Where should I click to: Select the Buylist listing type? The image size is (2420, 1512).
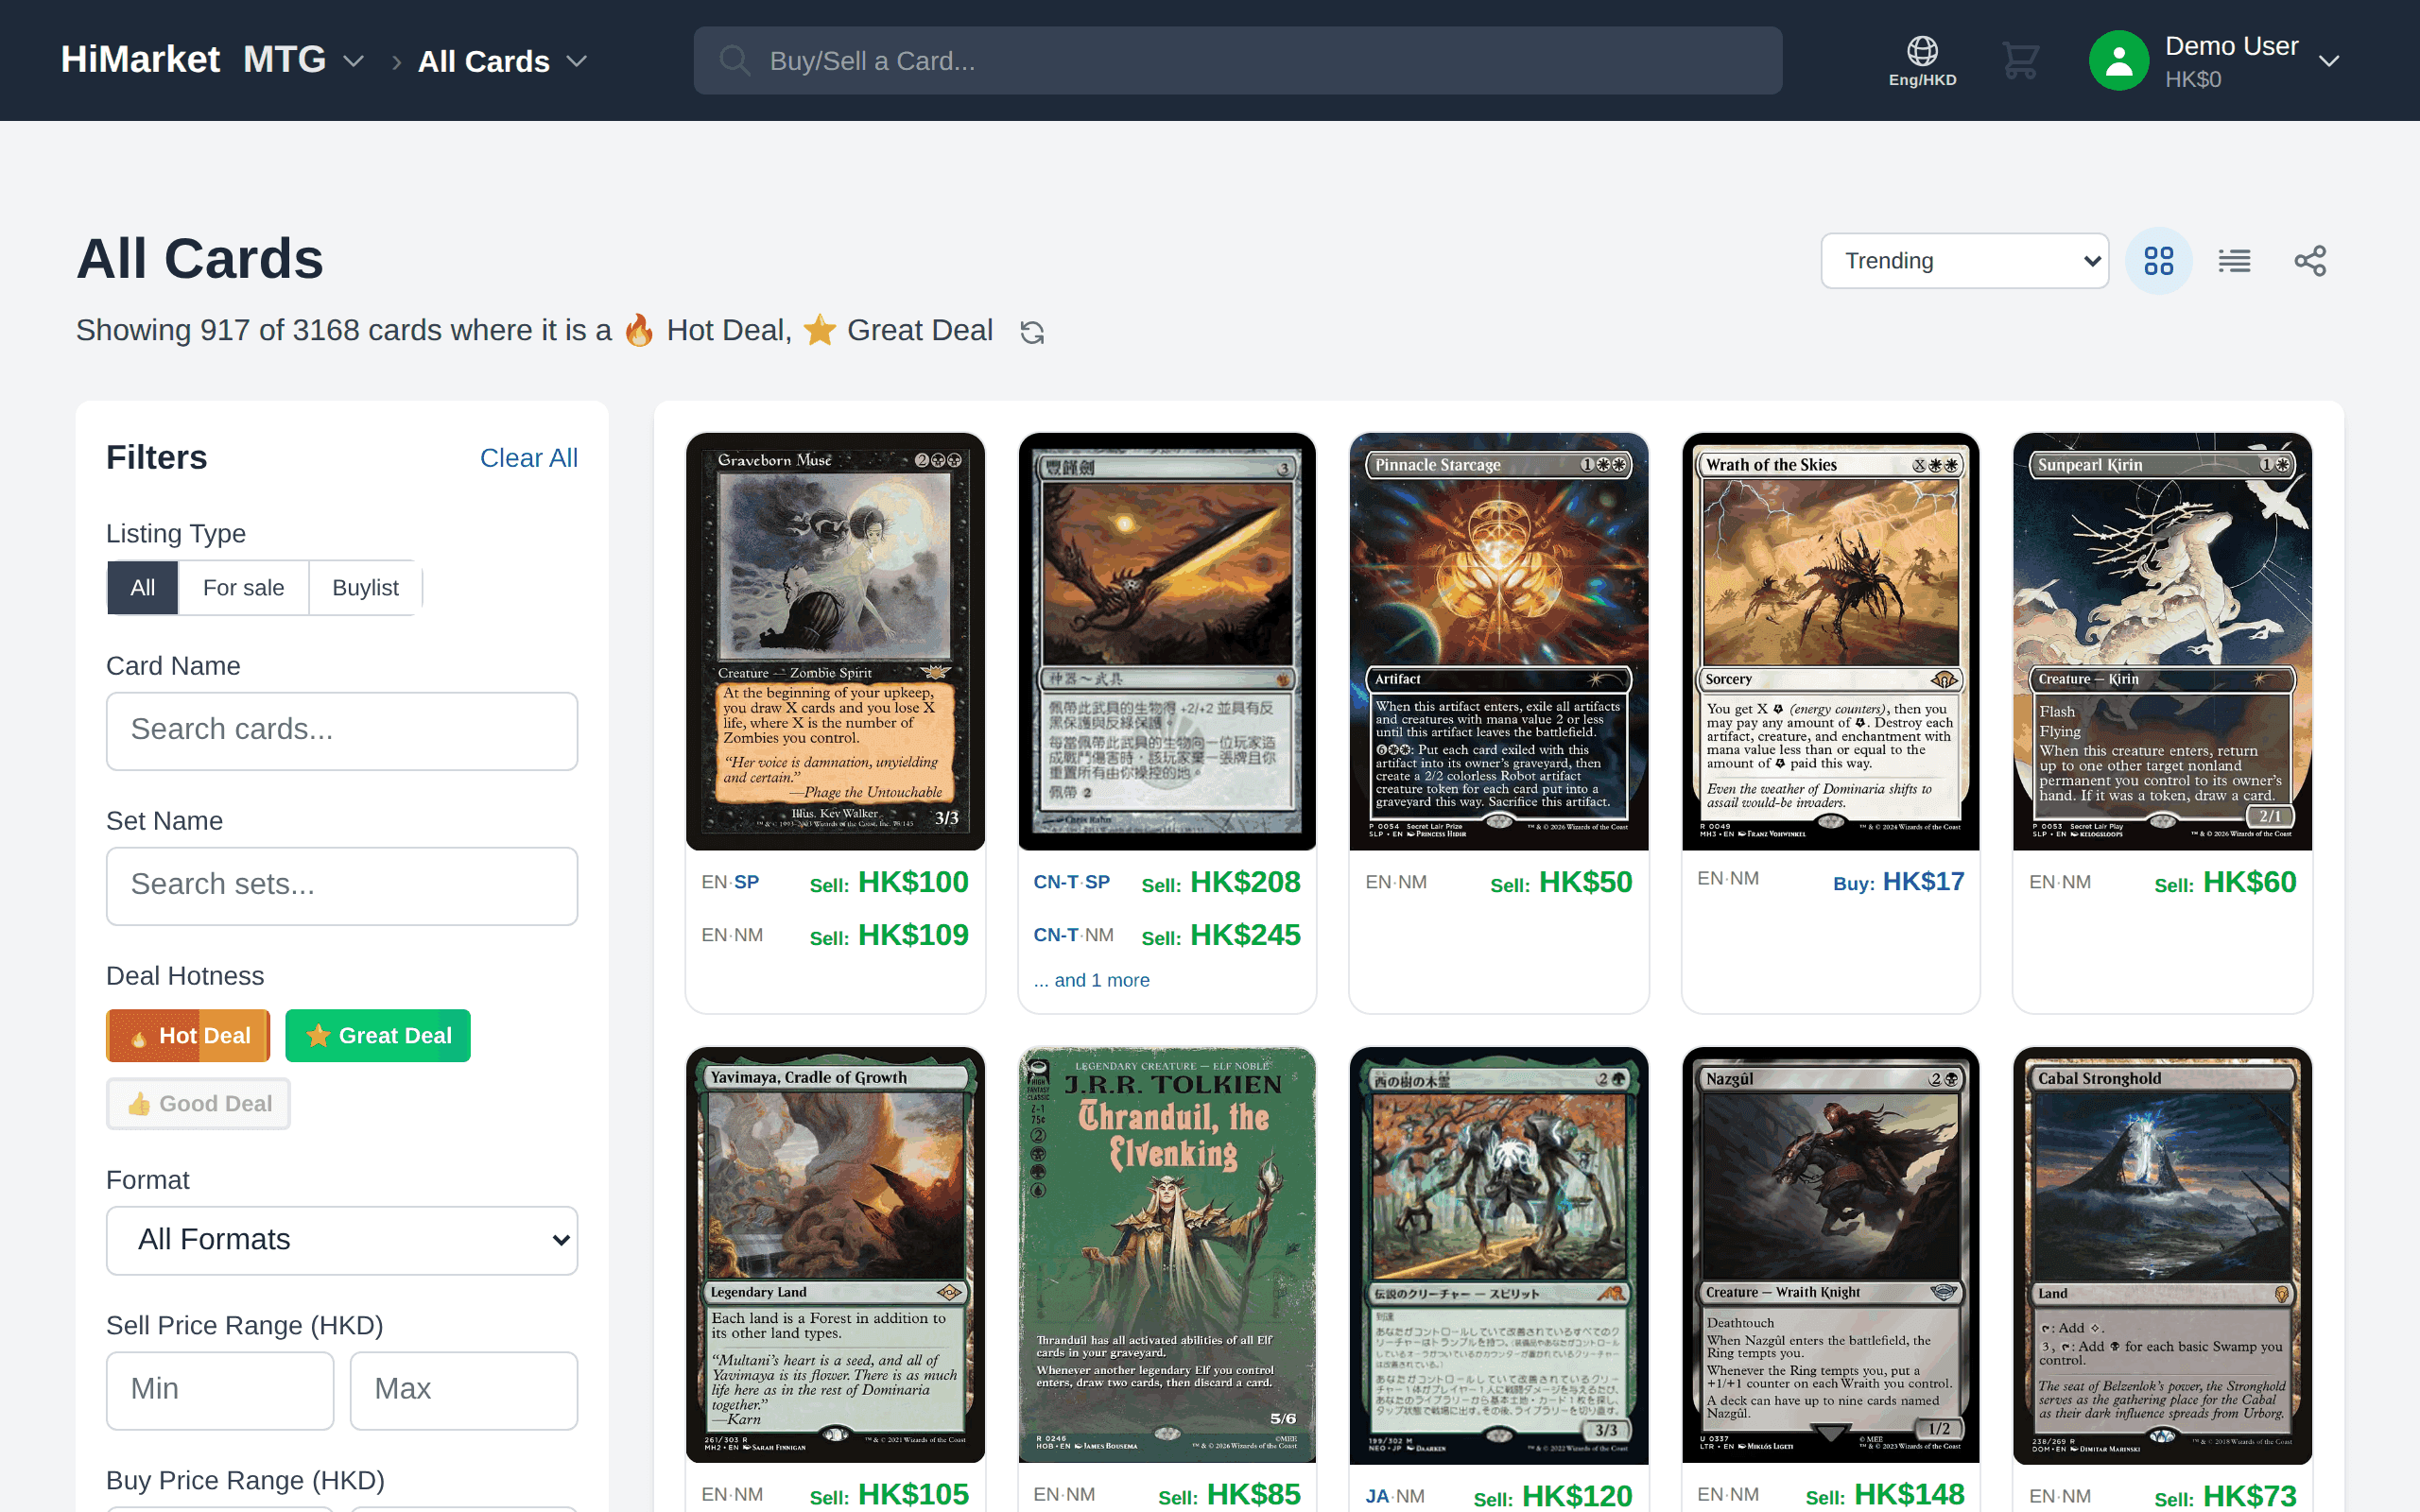(365, 588)
